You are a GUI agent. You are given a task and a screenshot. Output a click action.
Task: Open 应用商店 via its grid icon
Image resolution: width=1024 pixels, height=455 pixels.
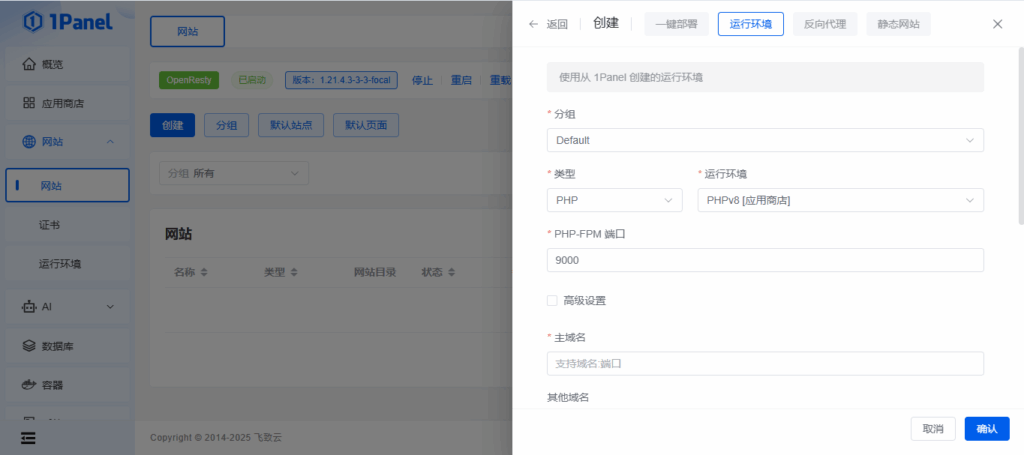[x=29, y=103]
